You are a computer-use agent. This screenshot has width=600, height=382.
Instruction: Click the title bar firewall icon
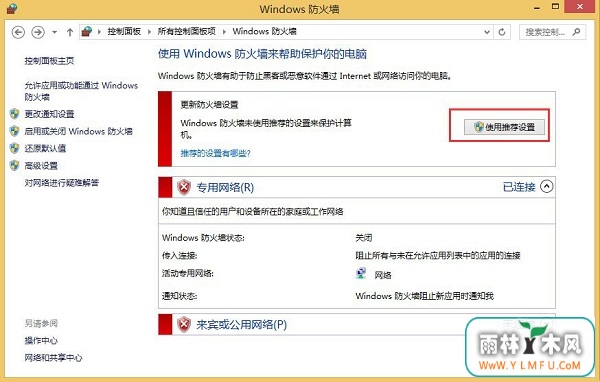(x=12, y=8)
